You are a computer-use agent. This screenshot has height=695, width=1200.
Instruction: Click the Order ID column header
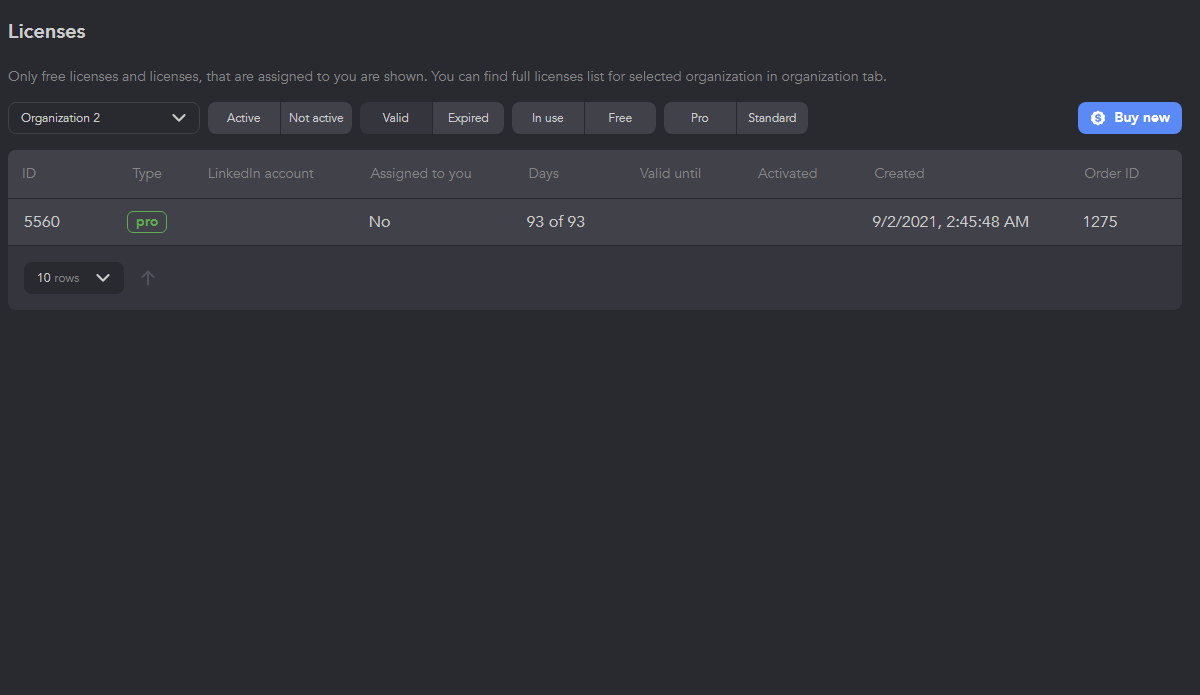(1111, 174)
